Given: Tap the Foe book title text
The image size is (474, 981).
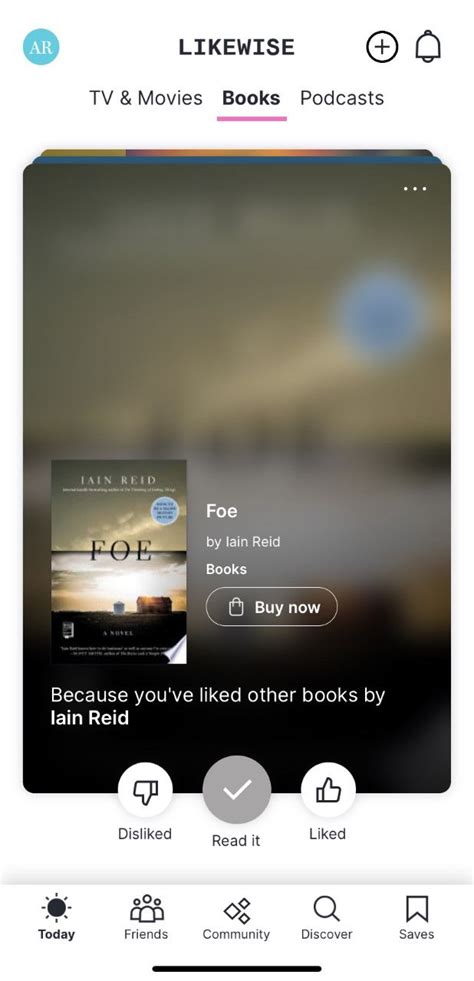Looking at the screenshot, I should click(x=221, y=511).
